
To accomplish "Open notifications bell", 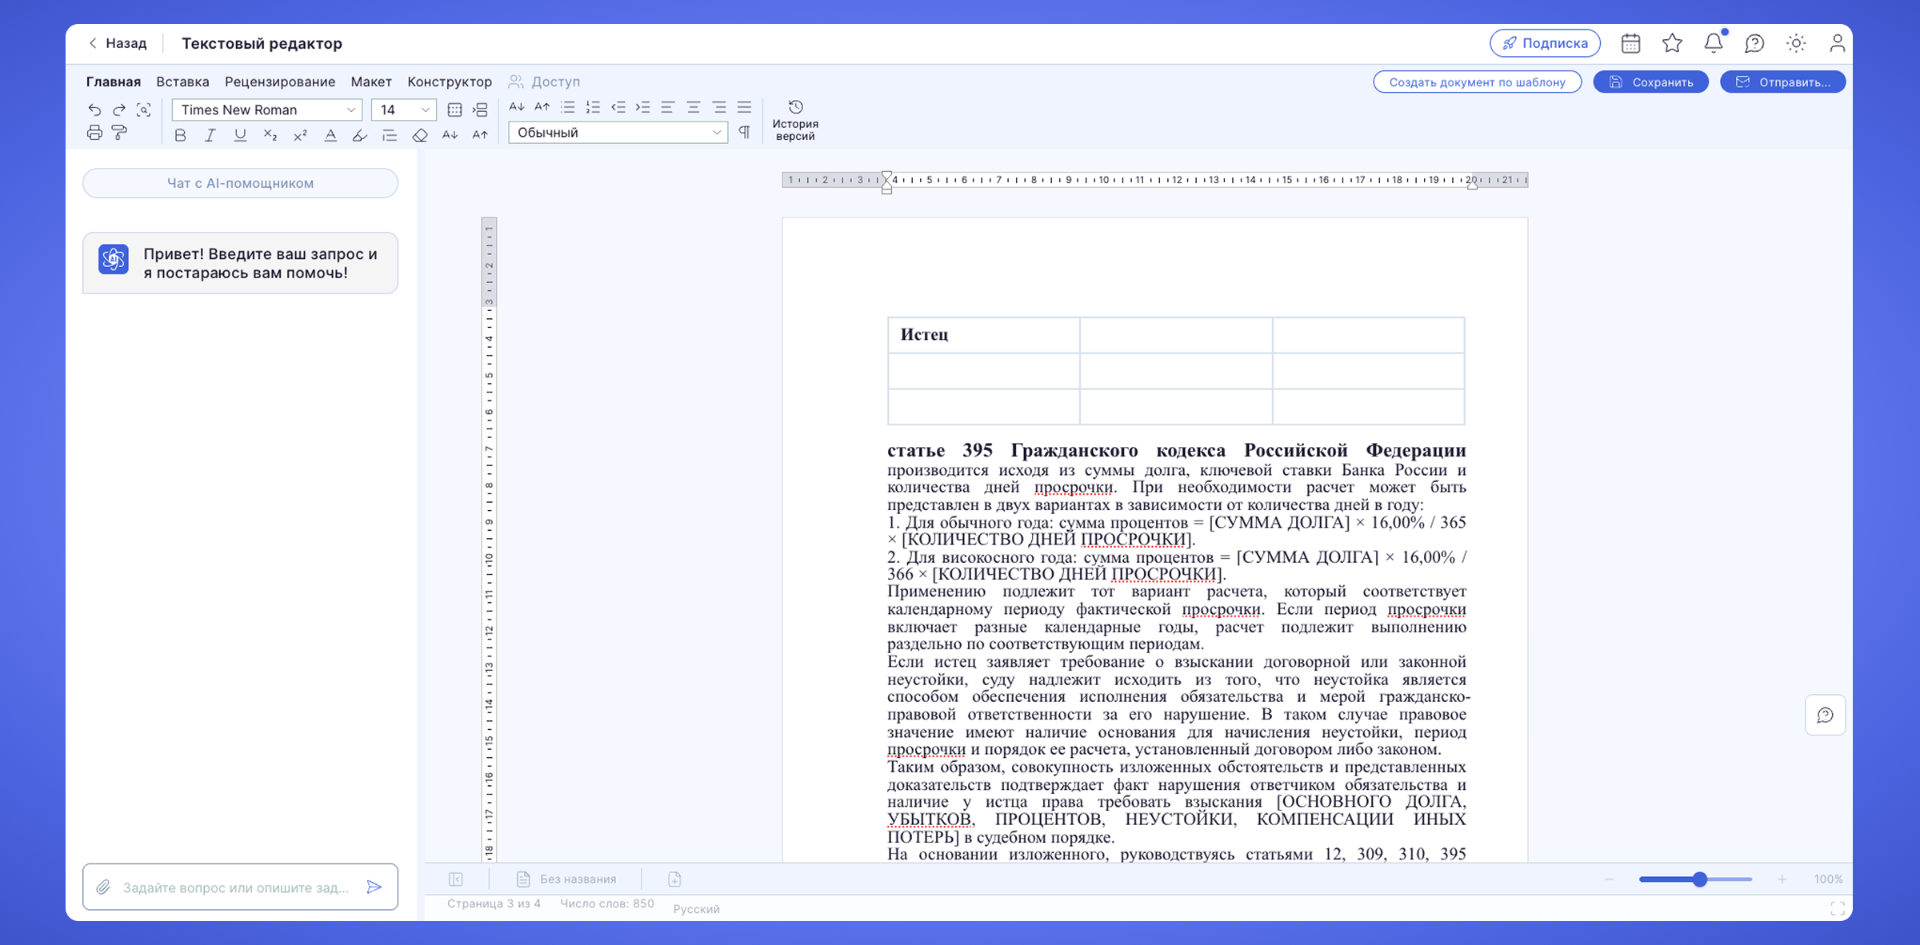I will 1714,42.
